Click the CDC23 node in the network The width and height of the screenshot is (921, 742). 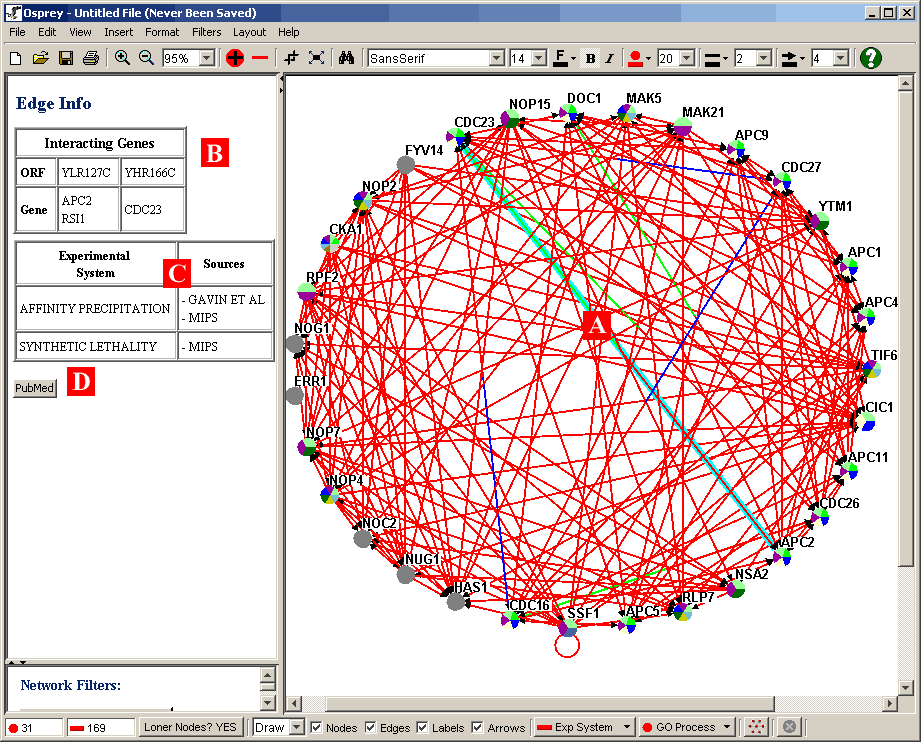pyautogui.click(x=462, y=136)
